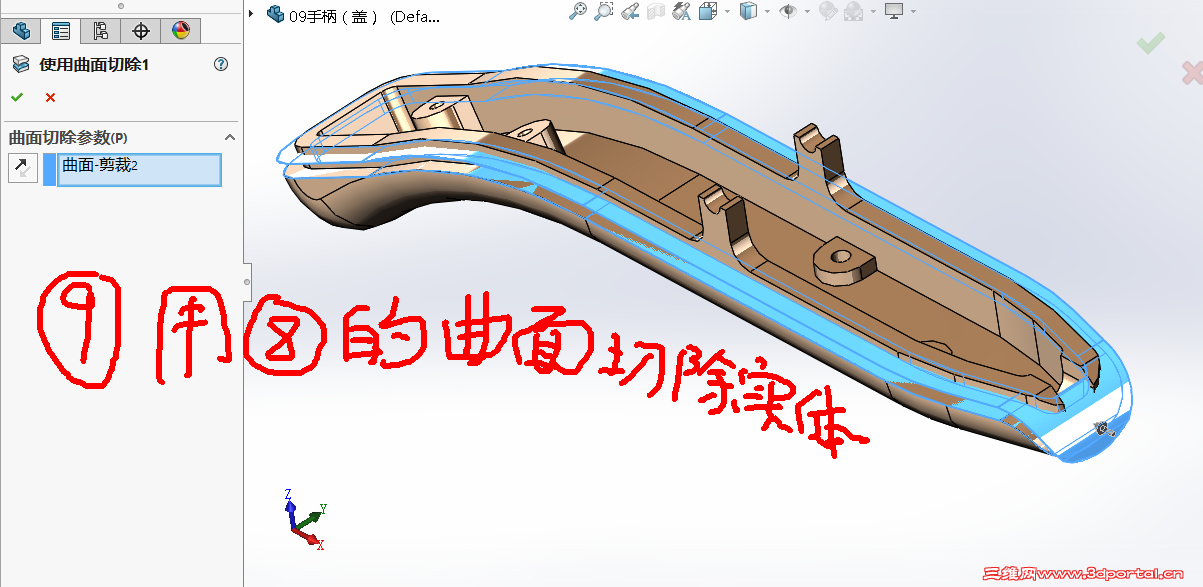Click the blue highlighted surface selection bar

(49, 170)
